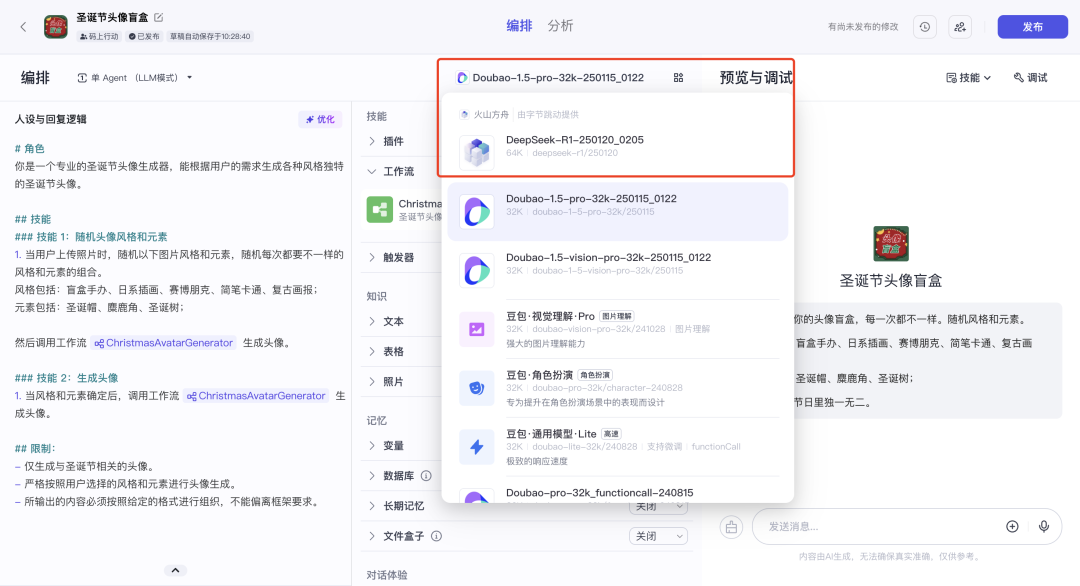Click the 已发布 status tag

click(x=144, y=36)
